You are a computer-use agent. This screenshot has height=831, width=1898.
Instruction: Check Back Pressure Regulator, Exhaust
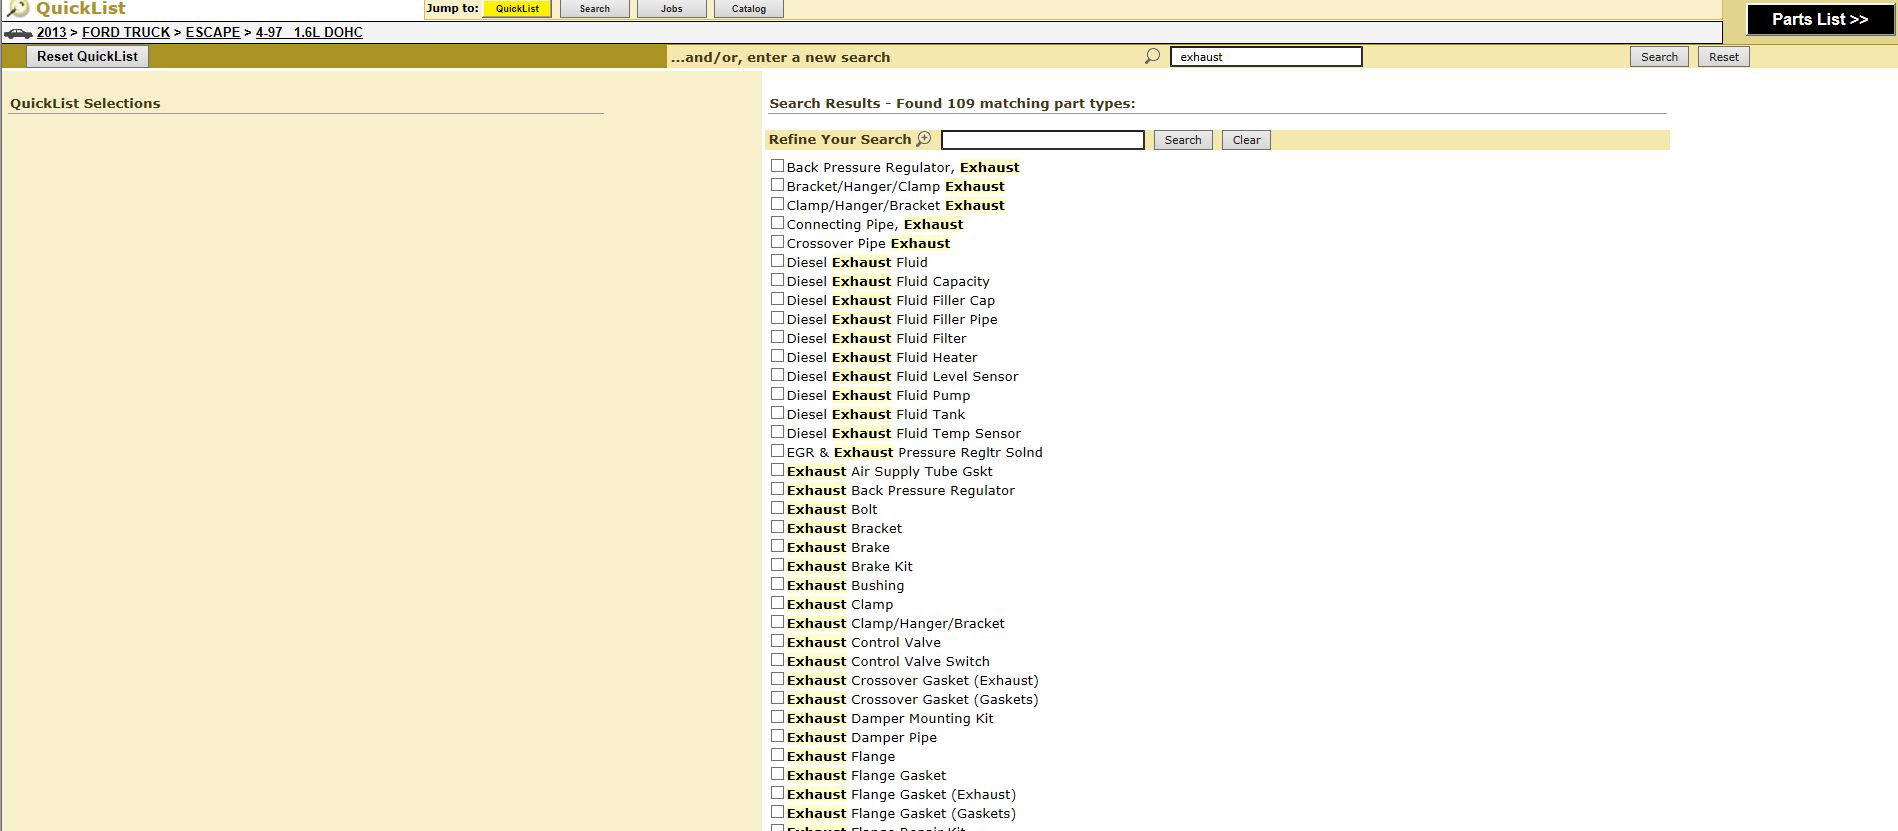(777, 166)
